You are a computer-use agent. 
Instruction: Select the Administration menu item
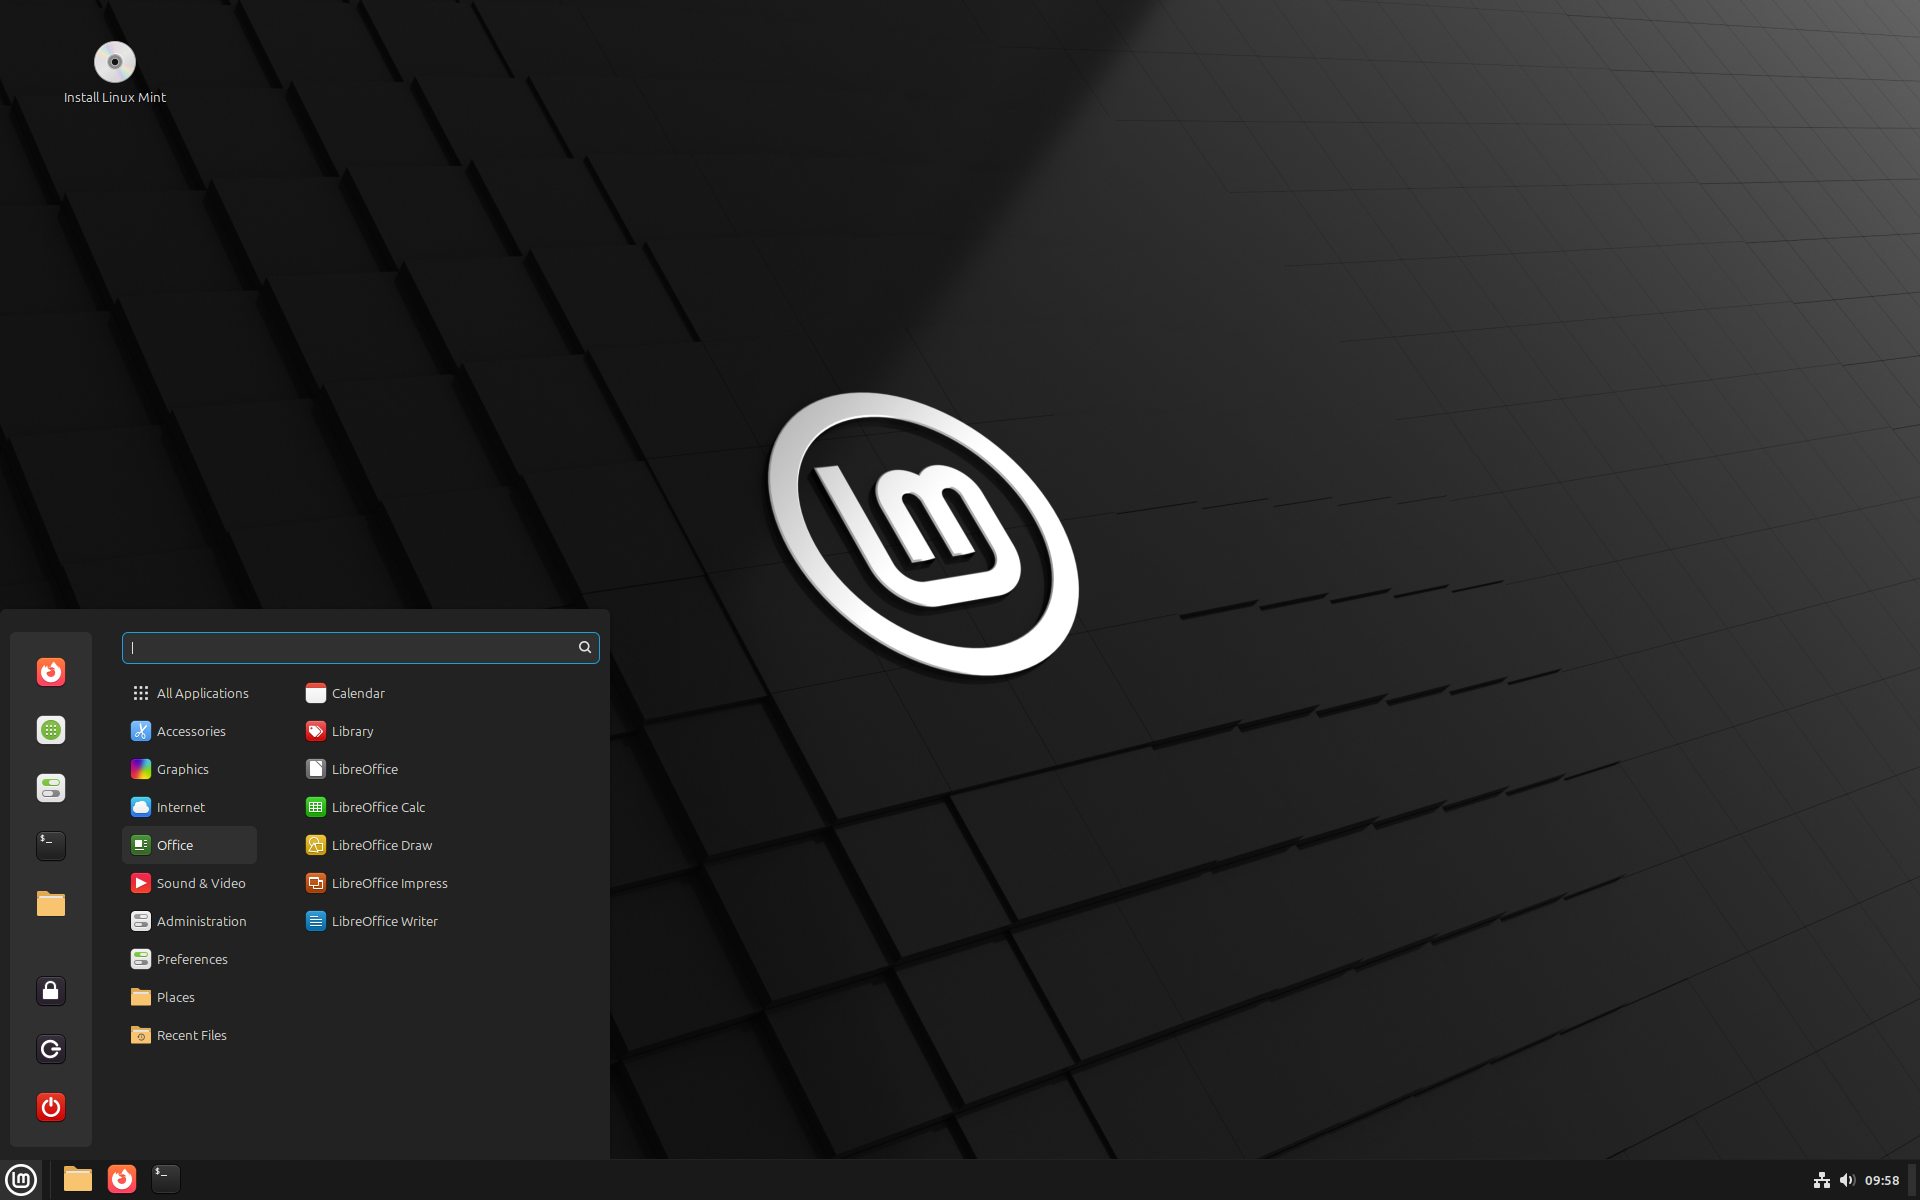coord(202,919)
